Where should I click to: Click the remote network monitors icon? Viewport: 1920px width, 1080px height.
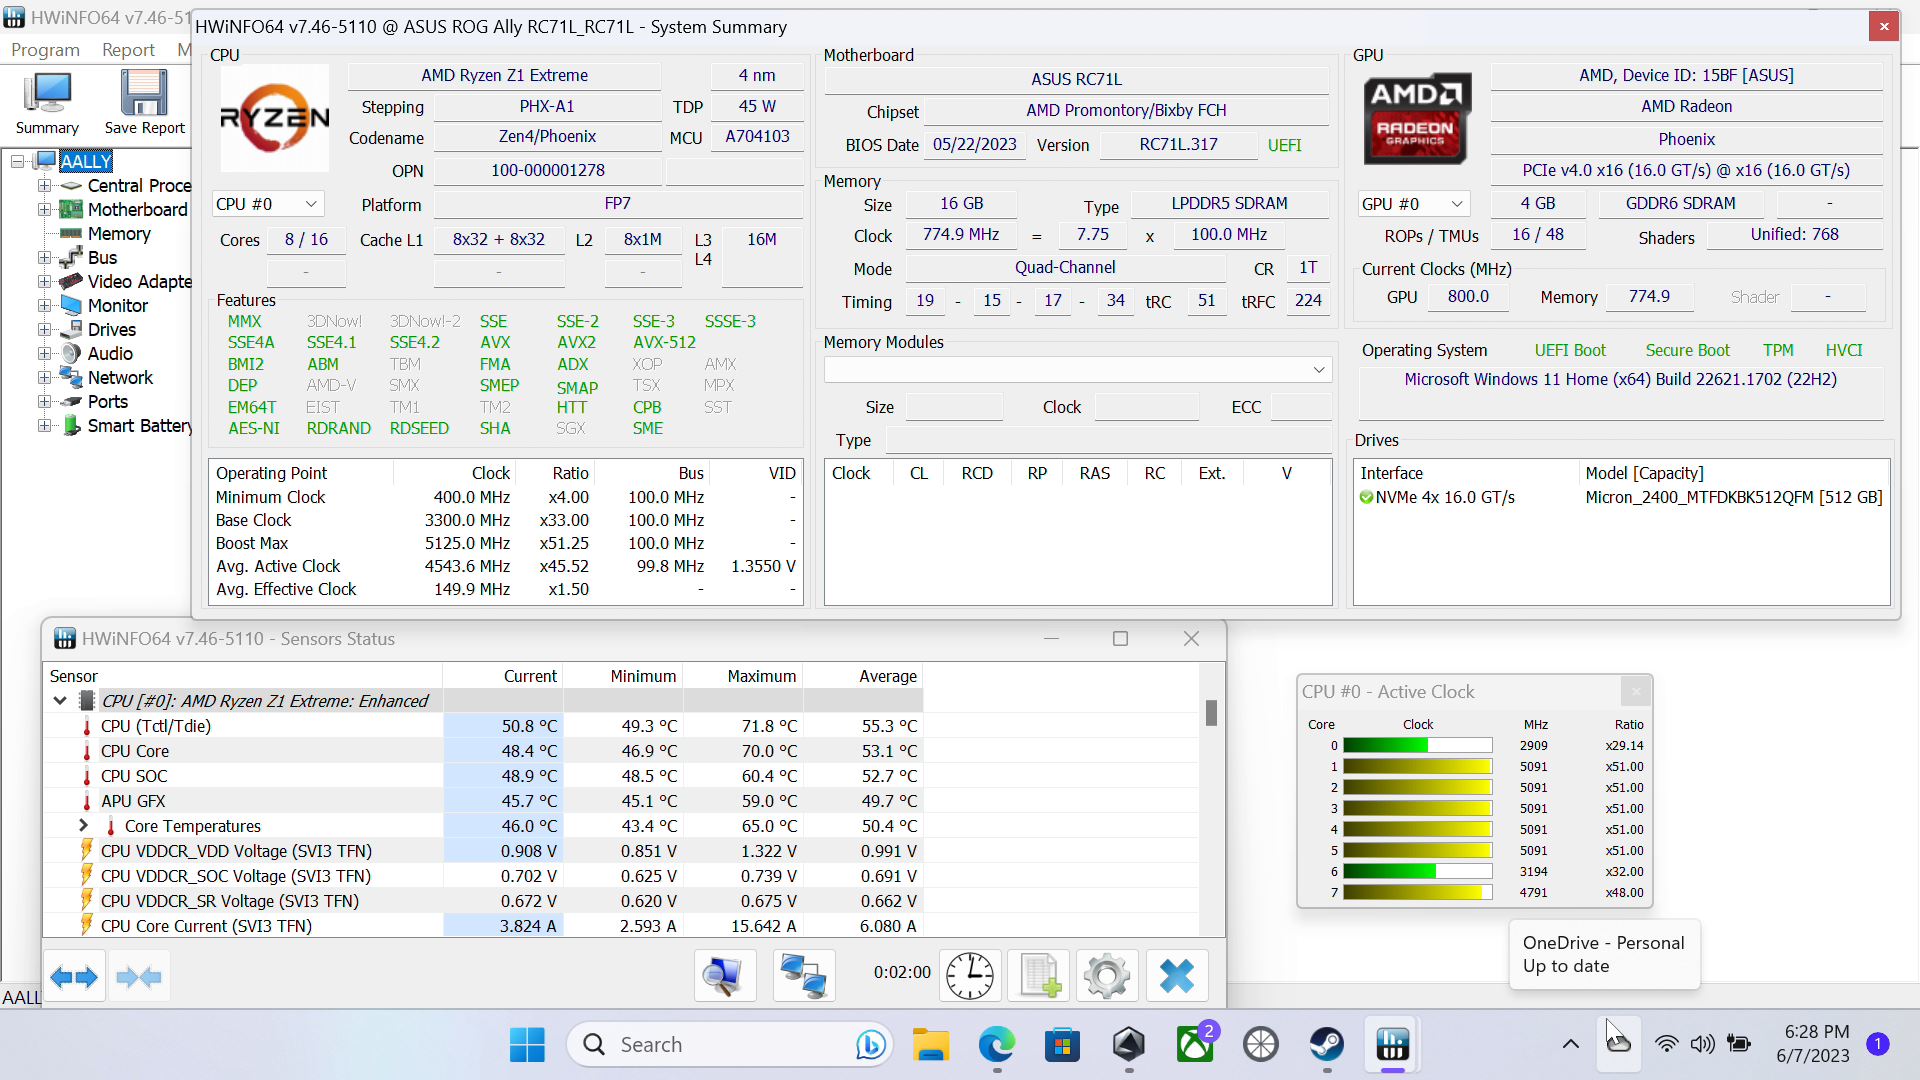pos(803,976)
